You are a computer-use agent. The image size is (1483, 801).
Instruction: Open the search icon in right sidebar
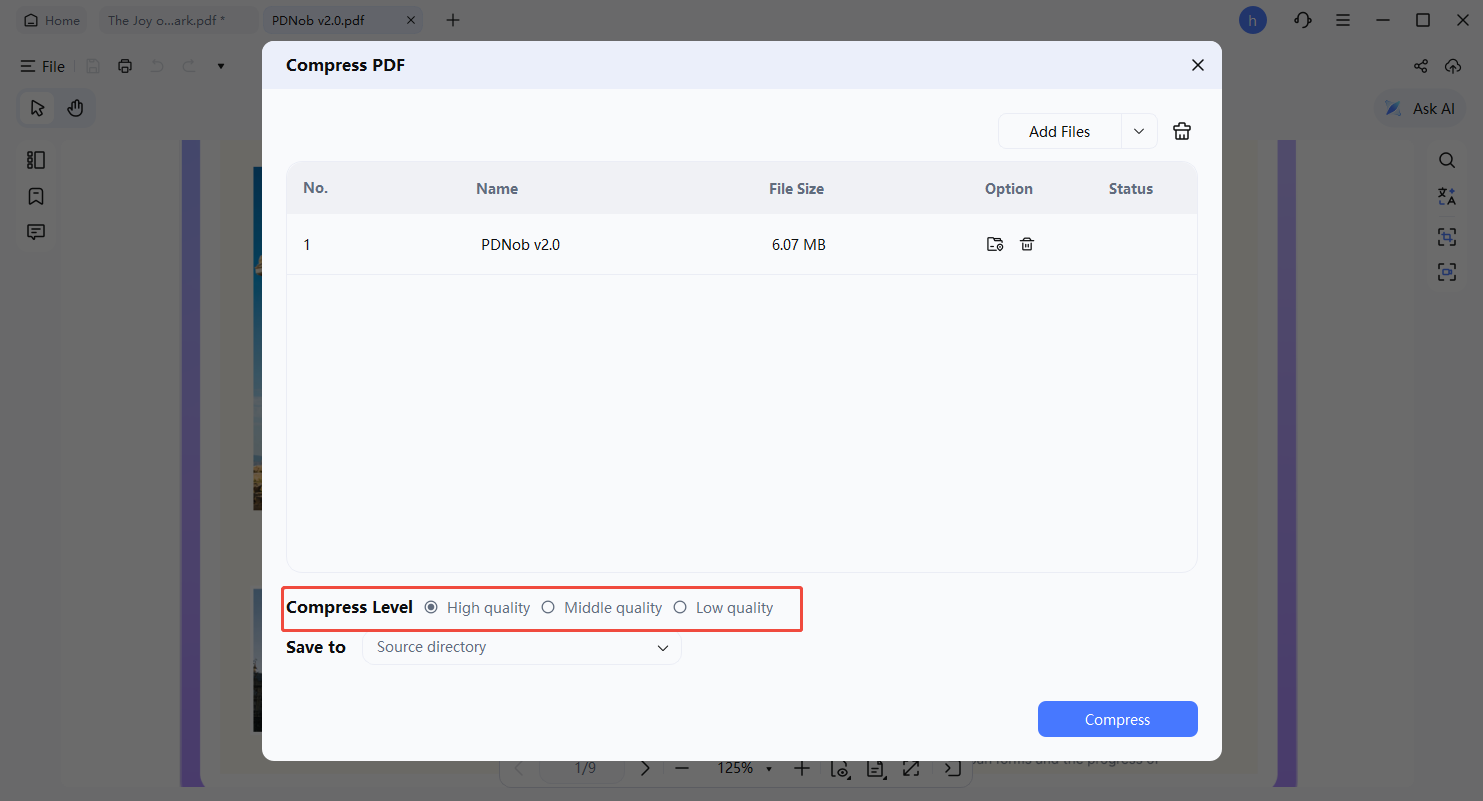(1447, 160)
